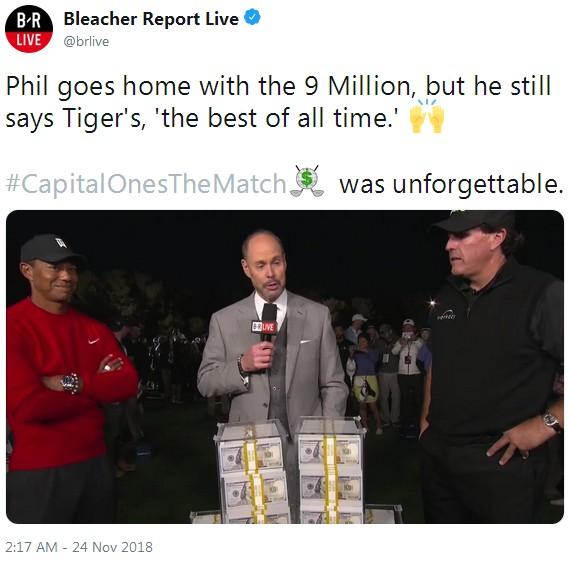The image size is (570, 564).
Task: Open the @brlive handle link
Action: click(x=86, y=41)
